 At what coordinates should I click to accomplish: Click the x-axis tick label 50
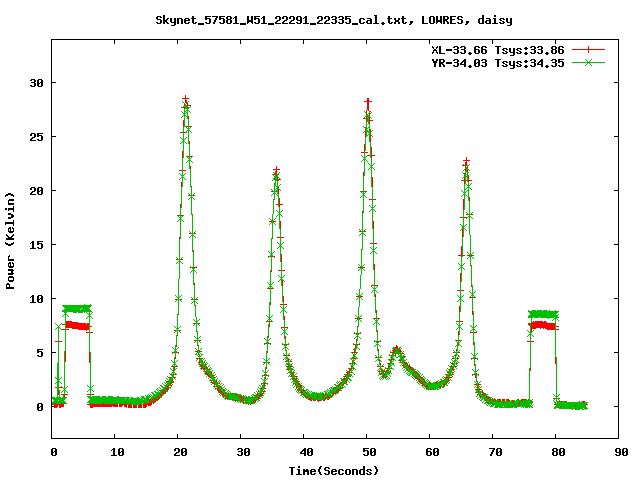pyautogui.click(x=369, y=452)
